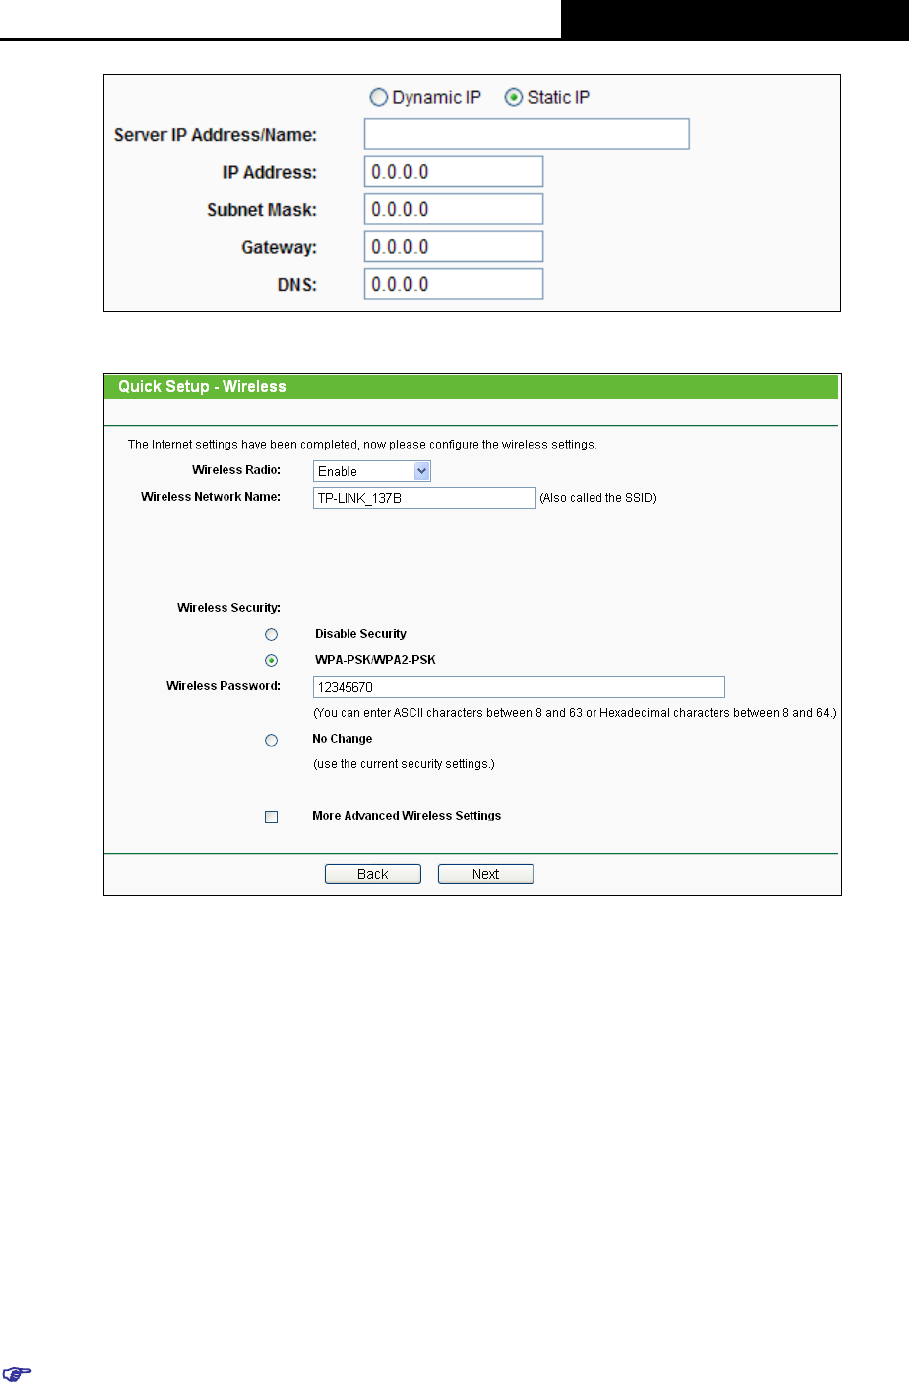Select the No Change radio option
The width and height of the screenshot is (909, 1382).
271,740
